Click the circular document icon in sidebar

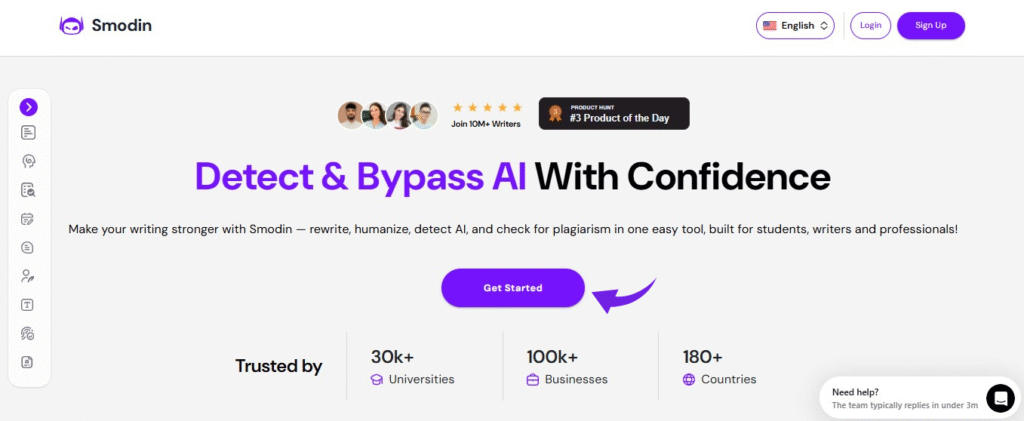[x=28, y=247]
